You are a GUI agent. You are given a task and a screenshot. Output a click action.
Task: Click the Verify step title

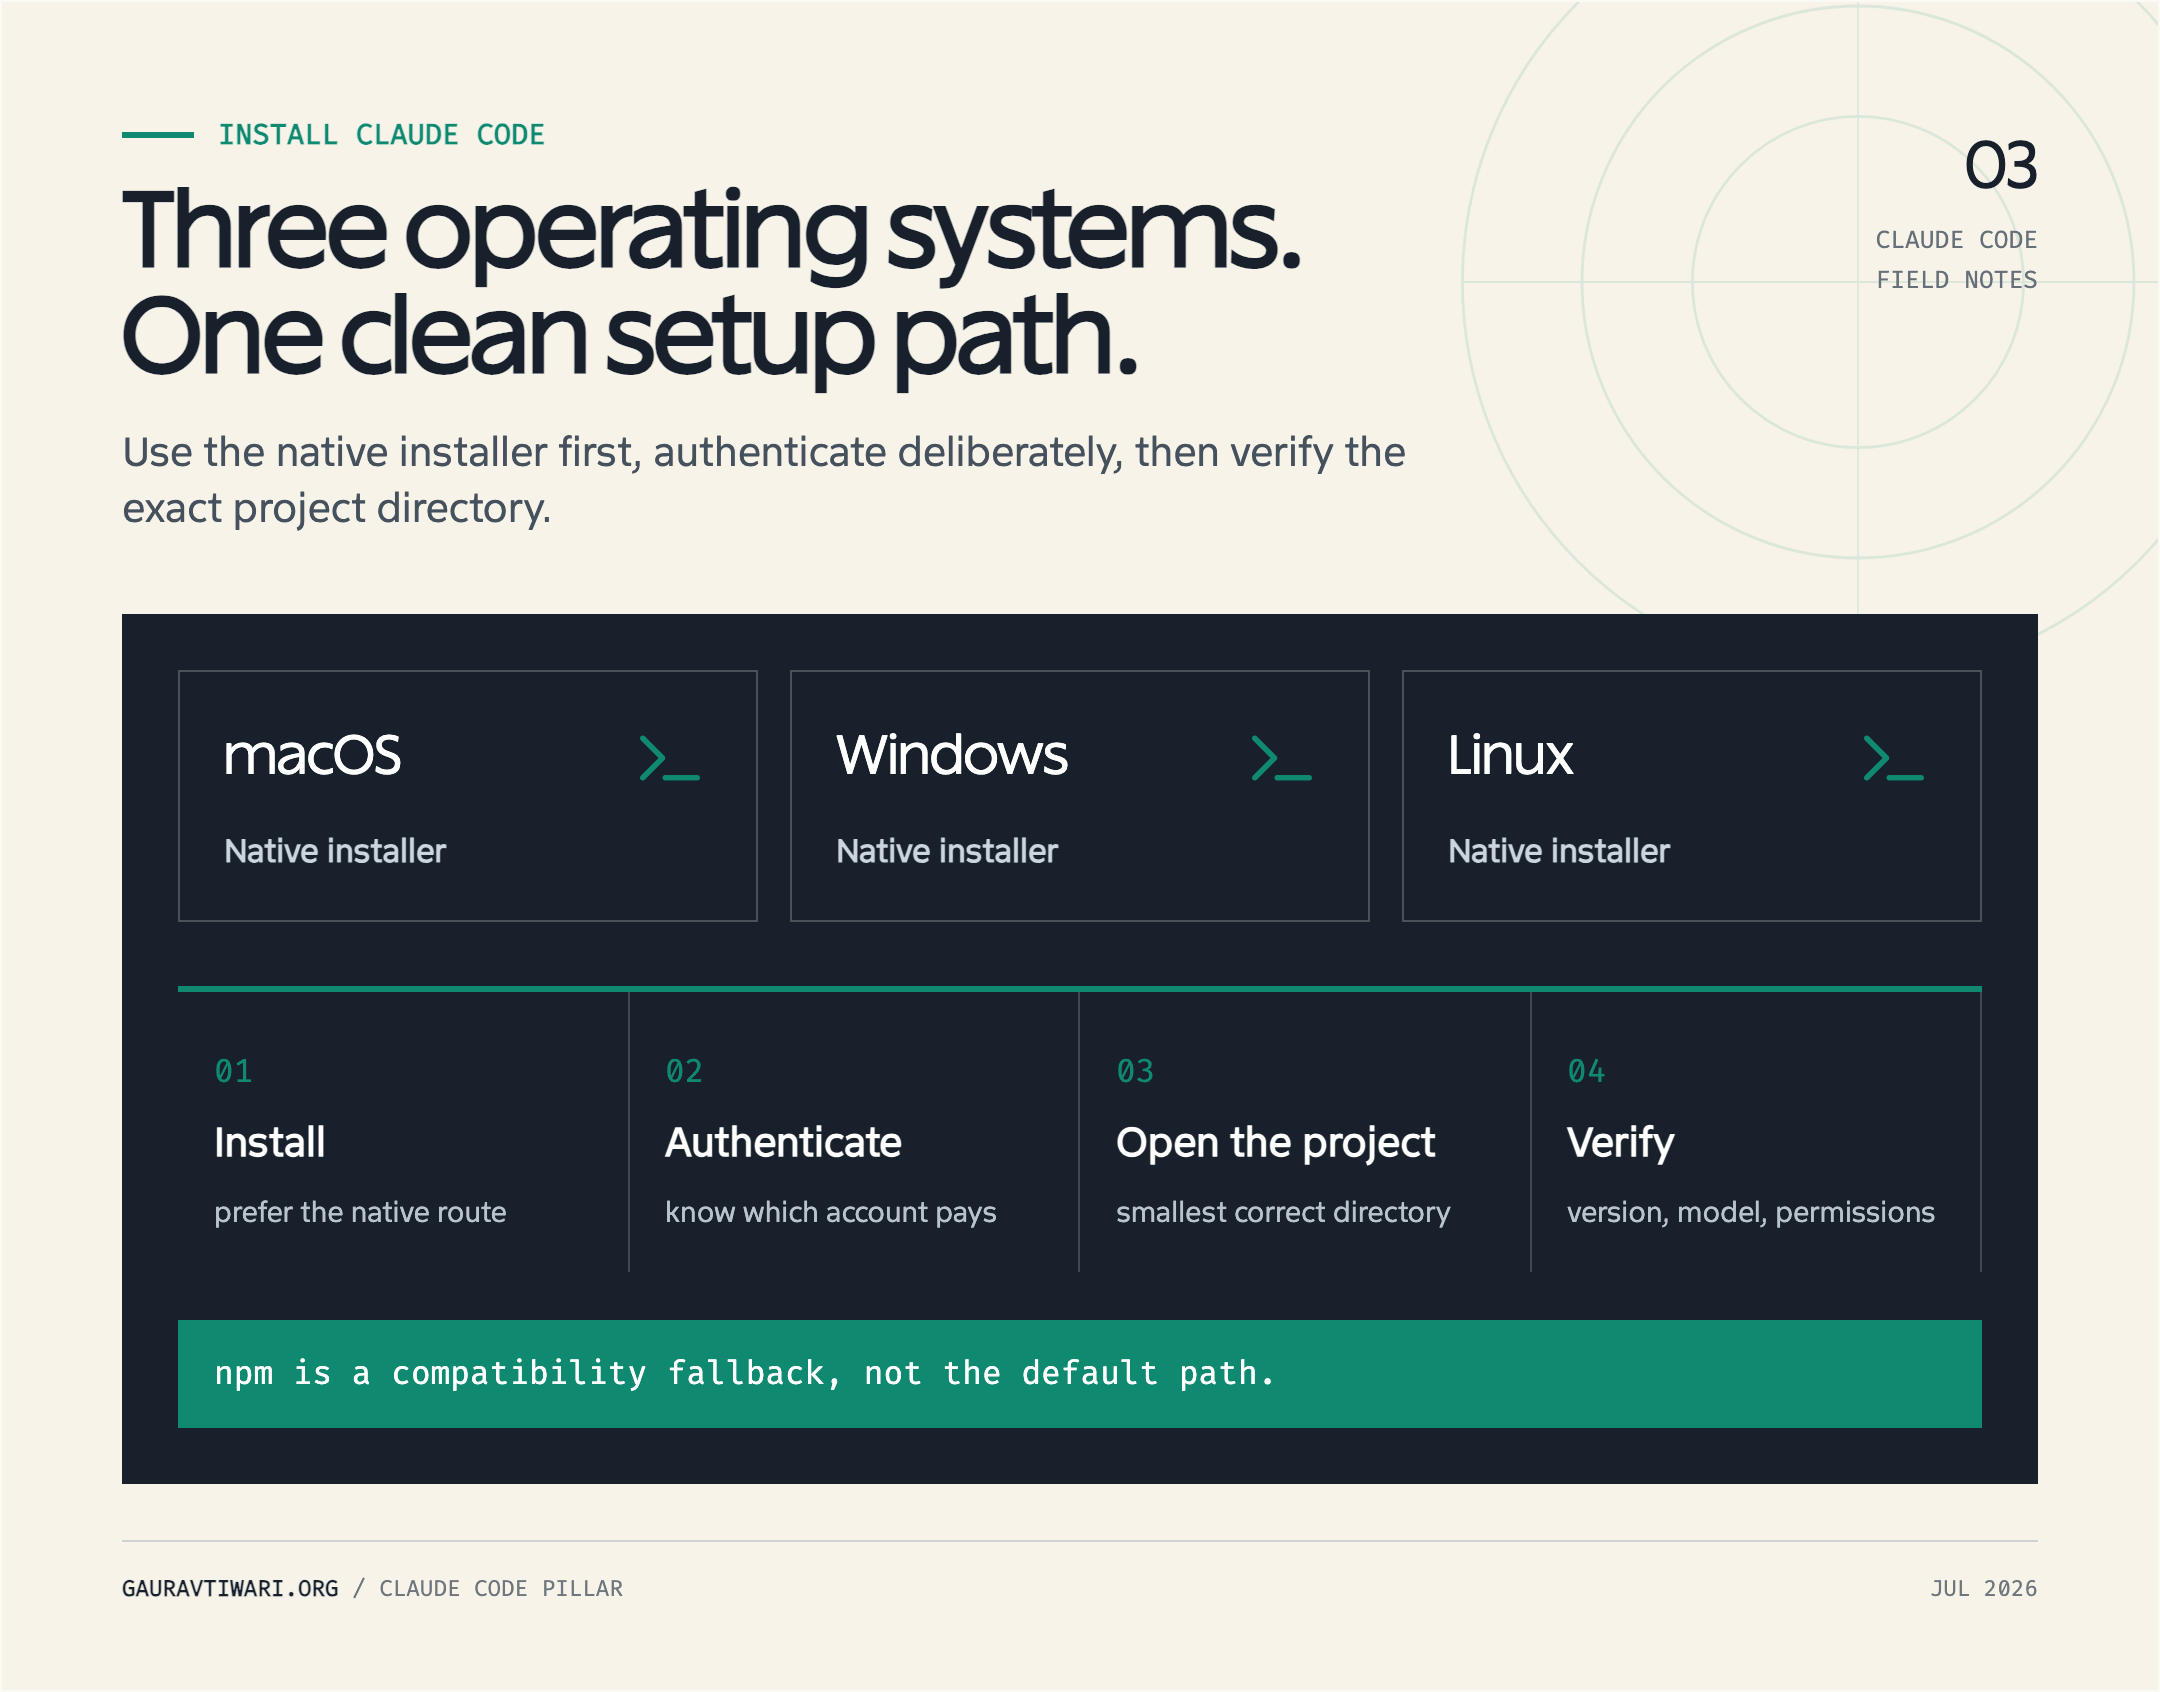coord(1620,1143)
